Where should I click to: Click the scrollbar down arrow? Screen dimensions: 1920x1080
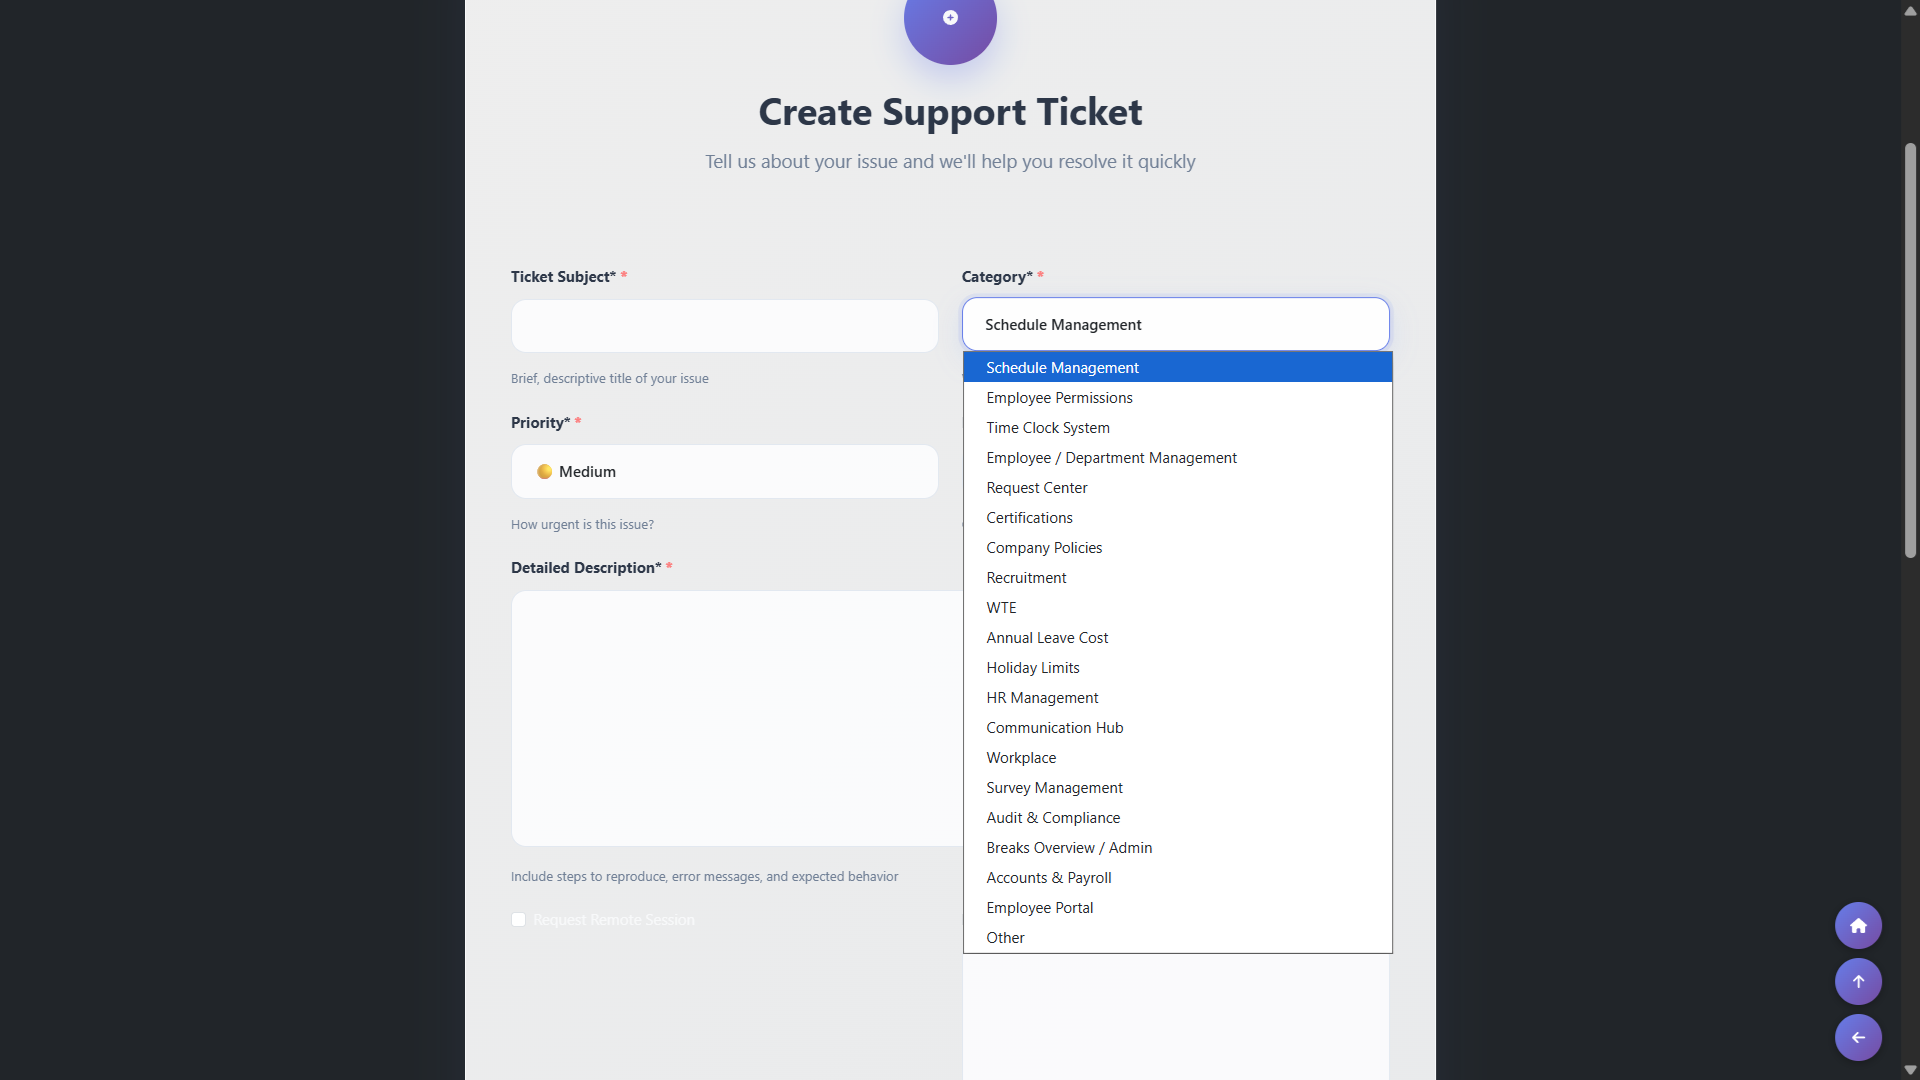[x=1909, y=1069]
